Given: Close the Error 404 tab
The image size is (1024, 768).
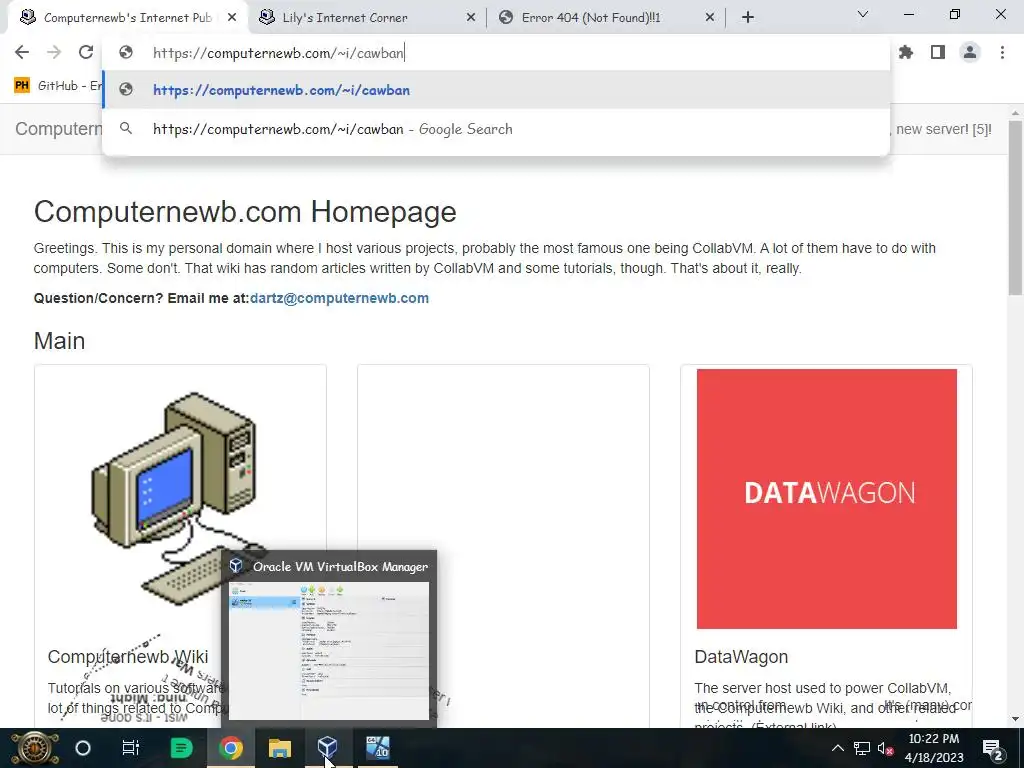Looking at the screenshot, I should 710,18.
